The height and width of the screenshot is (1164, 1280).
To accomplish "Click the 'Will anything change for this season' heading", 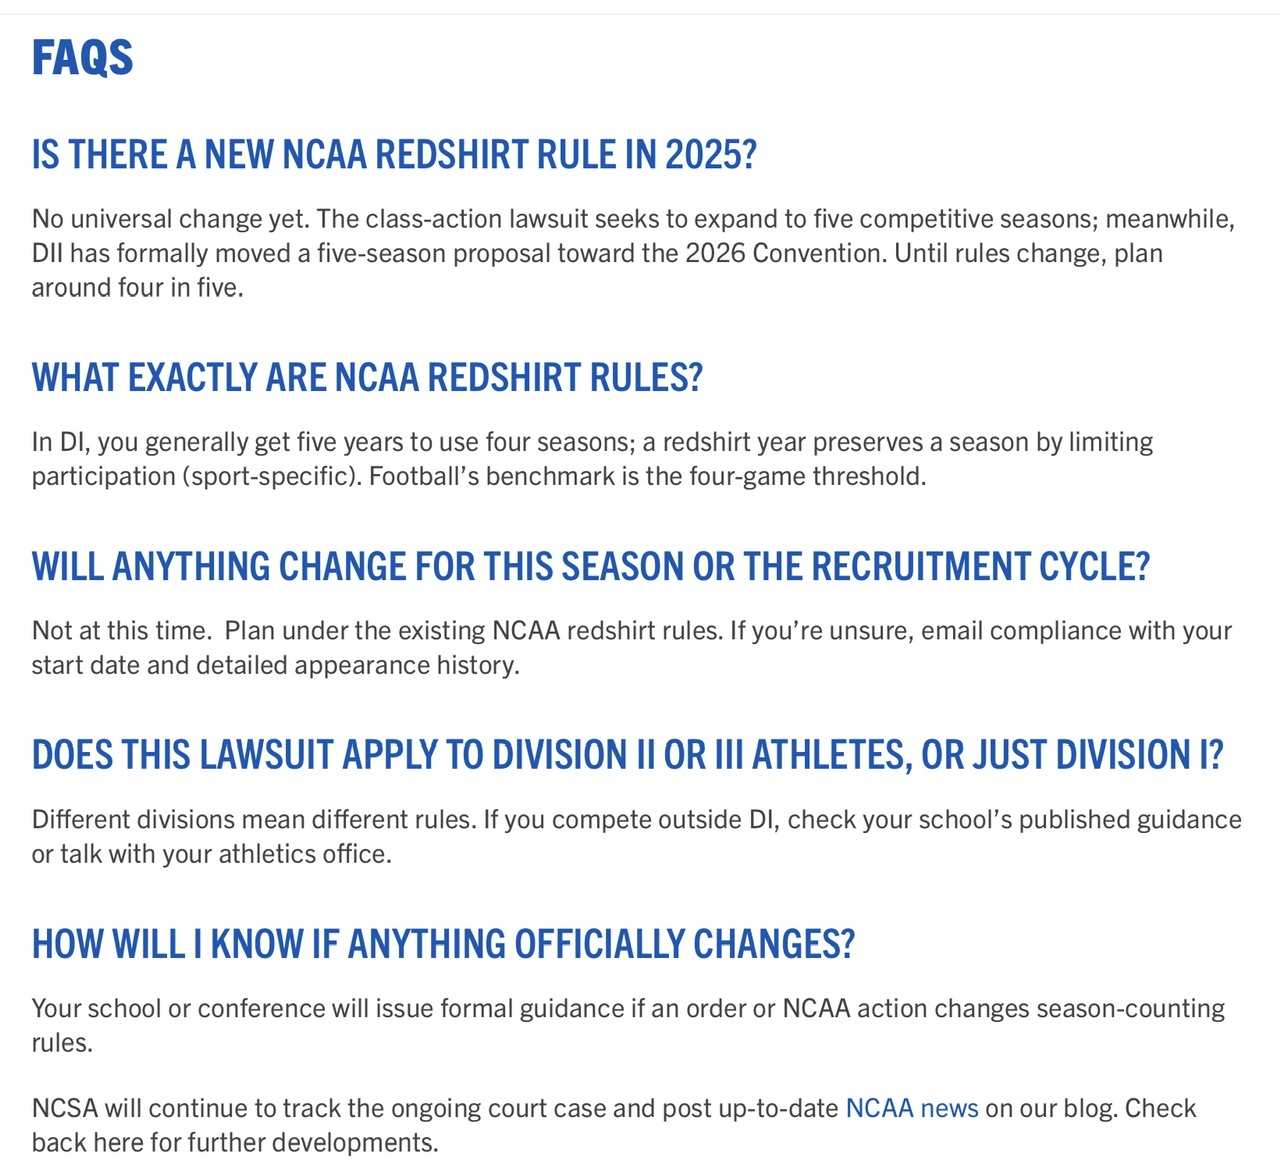I will [x=590, y=567].
